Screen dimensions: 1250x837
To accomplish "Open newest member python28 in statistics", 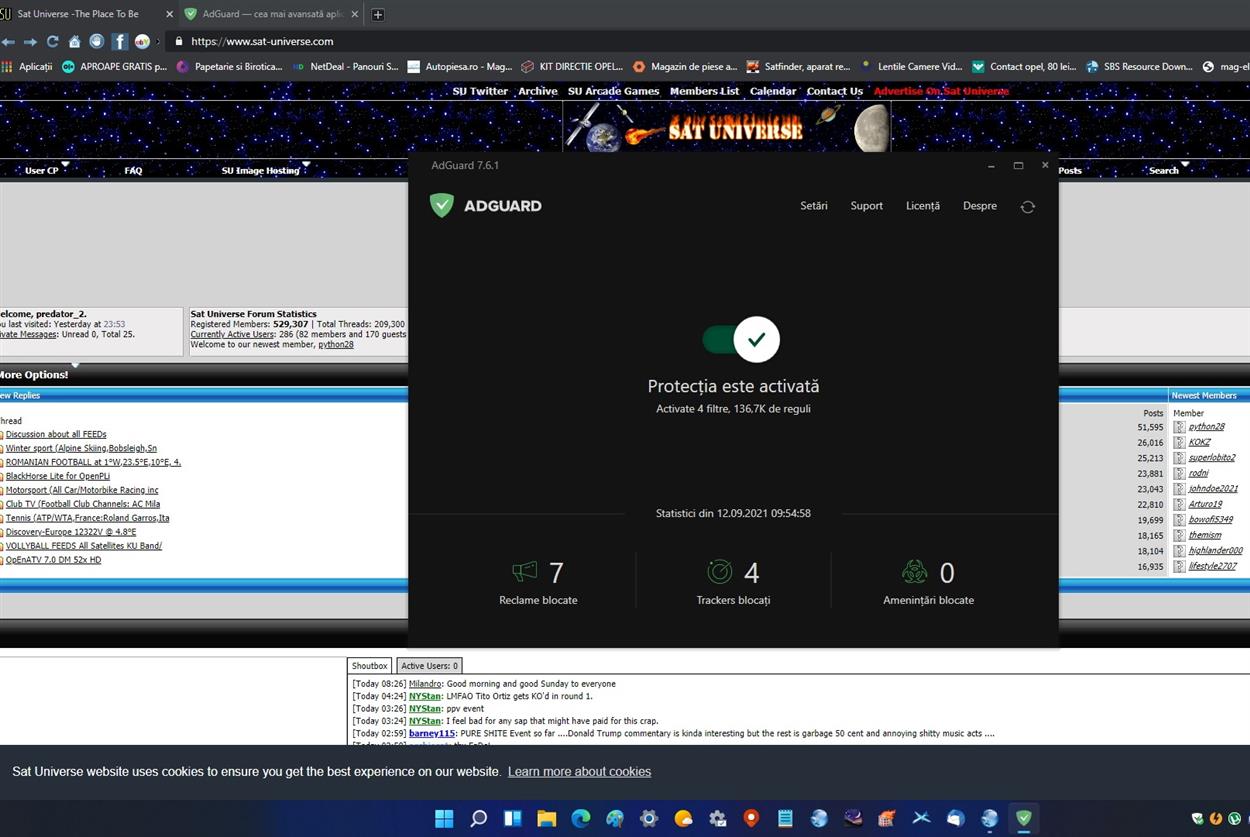I will (x=336, y=344).
